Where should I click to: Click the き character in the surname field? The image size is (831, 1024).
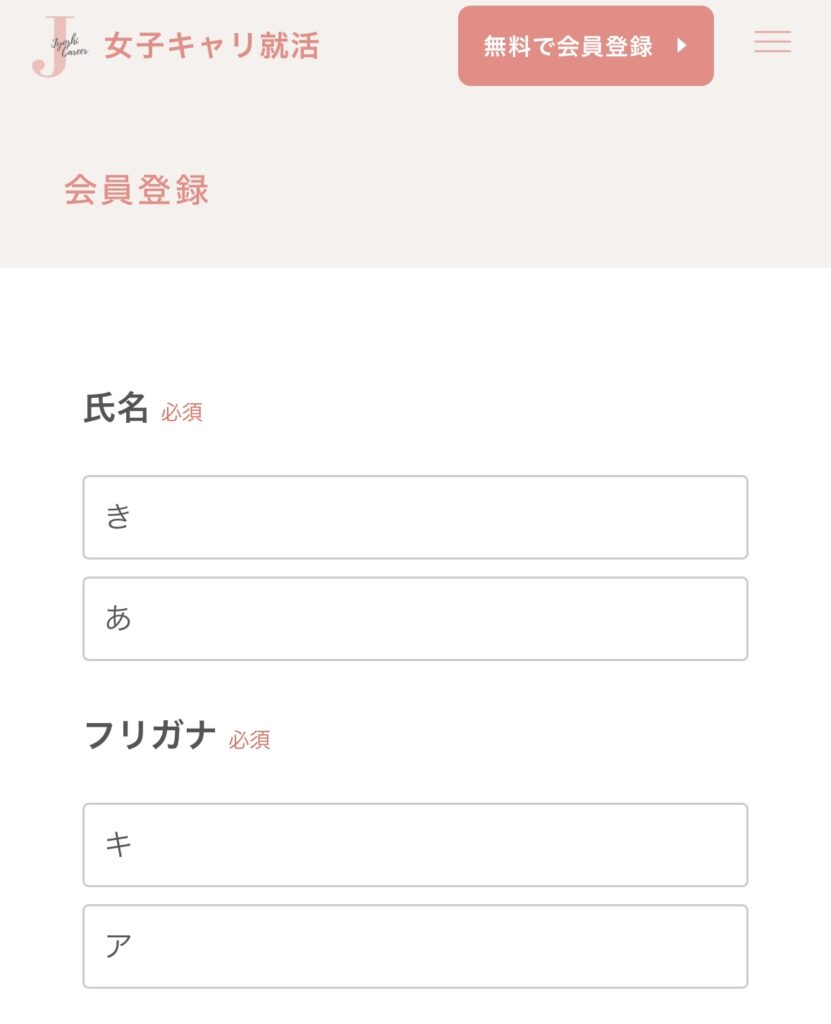click(x=119, y=517)
